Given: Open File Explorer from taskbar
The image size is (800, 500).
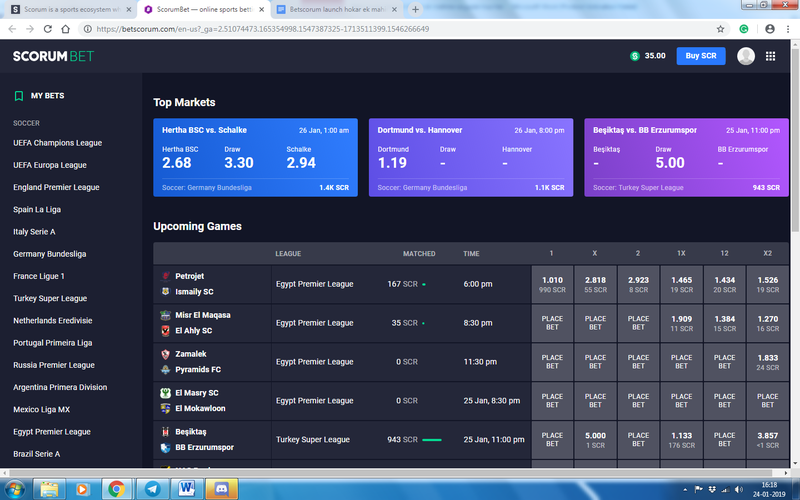Looking at the screenshot, I should 49,489.
